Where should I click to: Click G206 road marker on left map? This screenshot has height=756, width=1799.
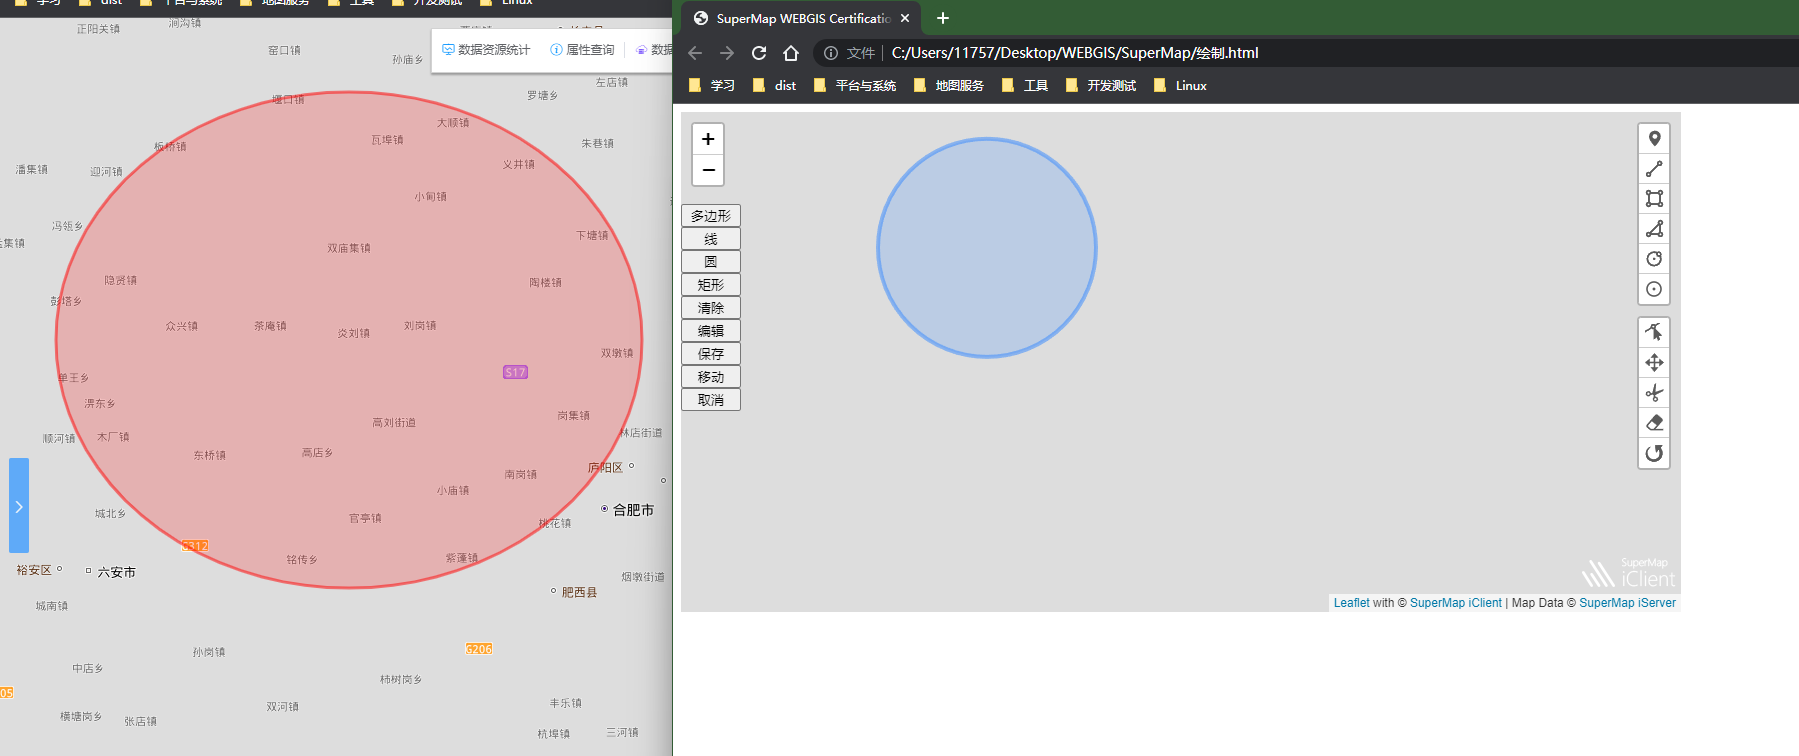pyautogui.click(x=479, y=649)
